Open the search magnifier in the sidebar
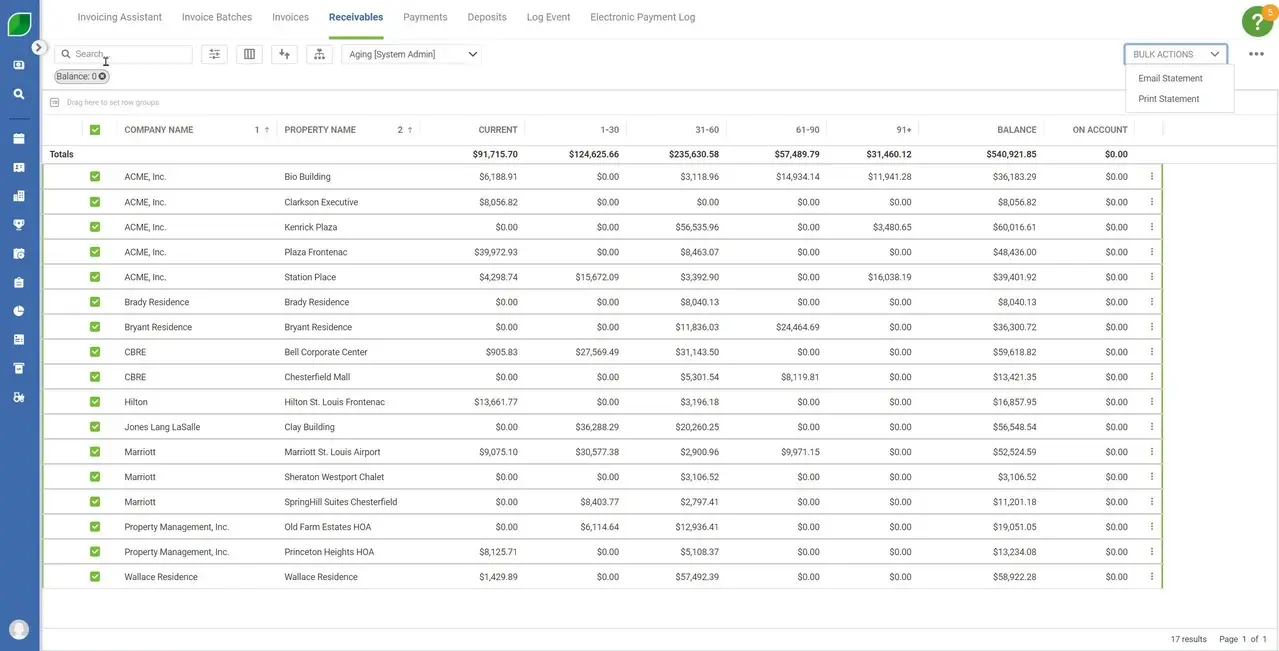Viewport: 1279px width, 651px height. click(x=17, y=92)
